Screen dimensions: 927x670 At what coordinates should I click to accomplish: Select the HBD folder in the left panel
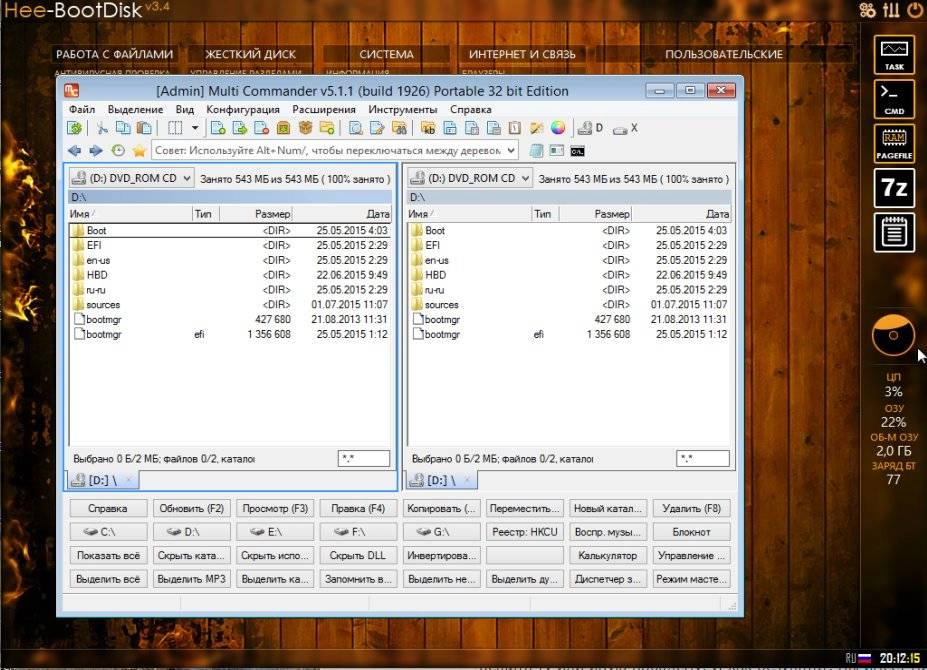point(229,275)
